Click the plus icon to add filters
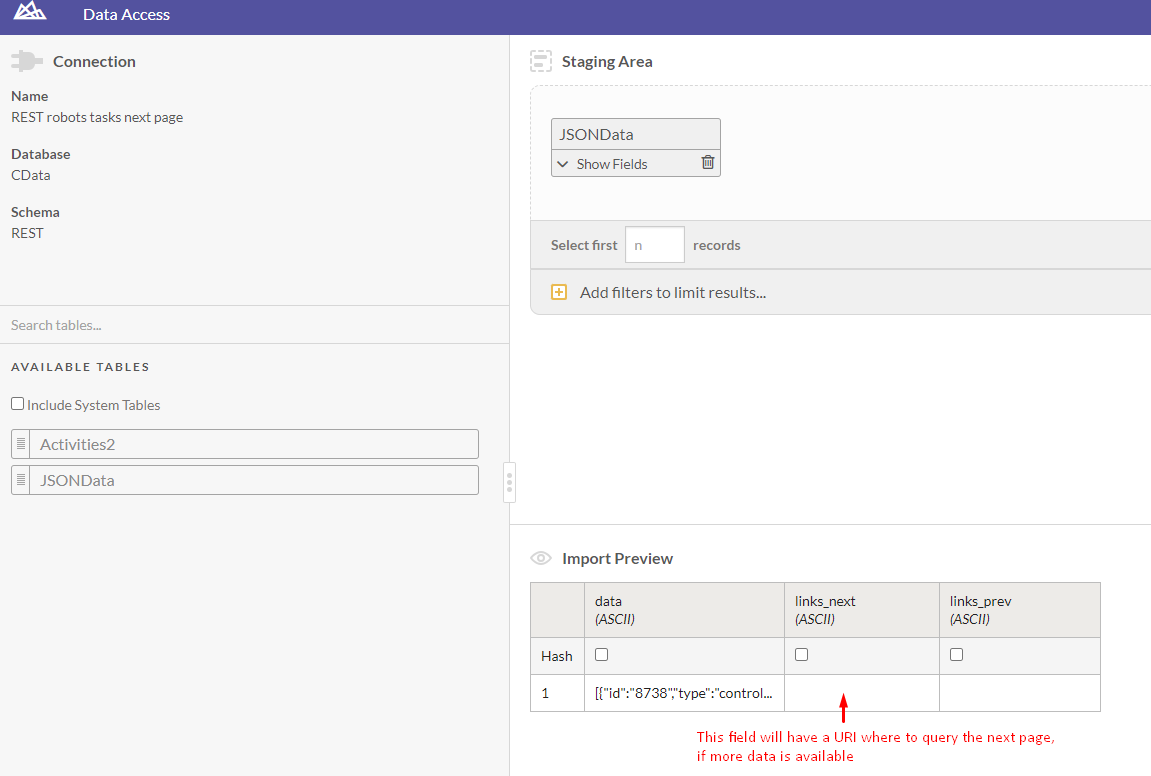Screen dimensions: 1151x776 (560, 292)
